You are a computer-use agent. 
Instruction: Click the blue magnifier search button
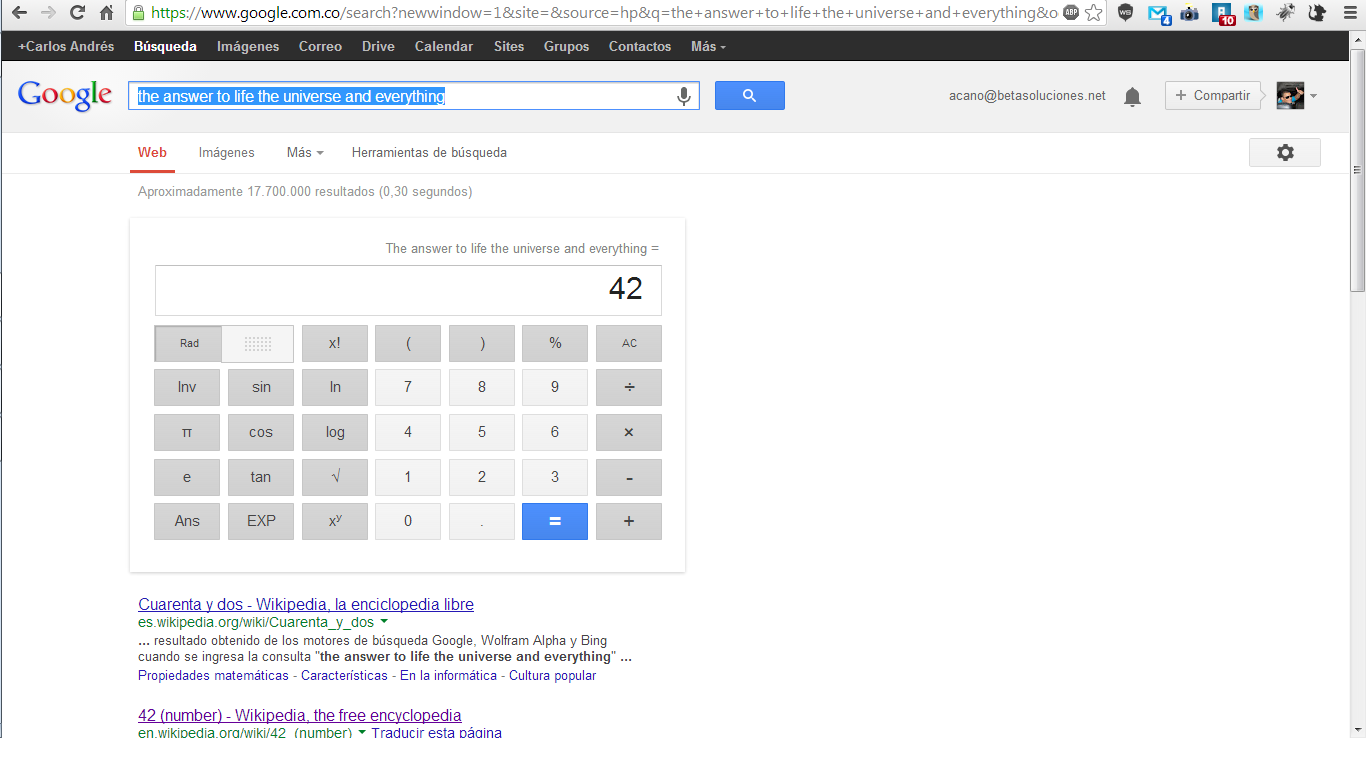coord(750,96)
